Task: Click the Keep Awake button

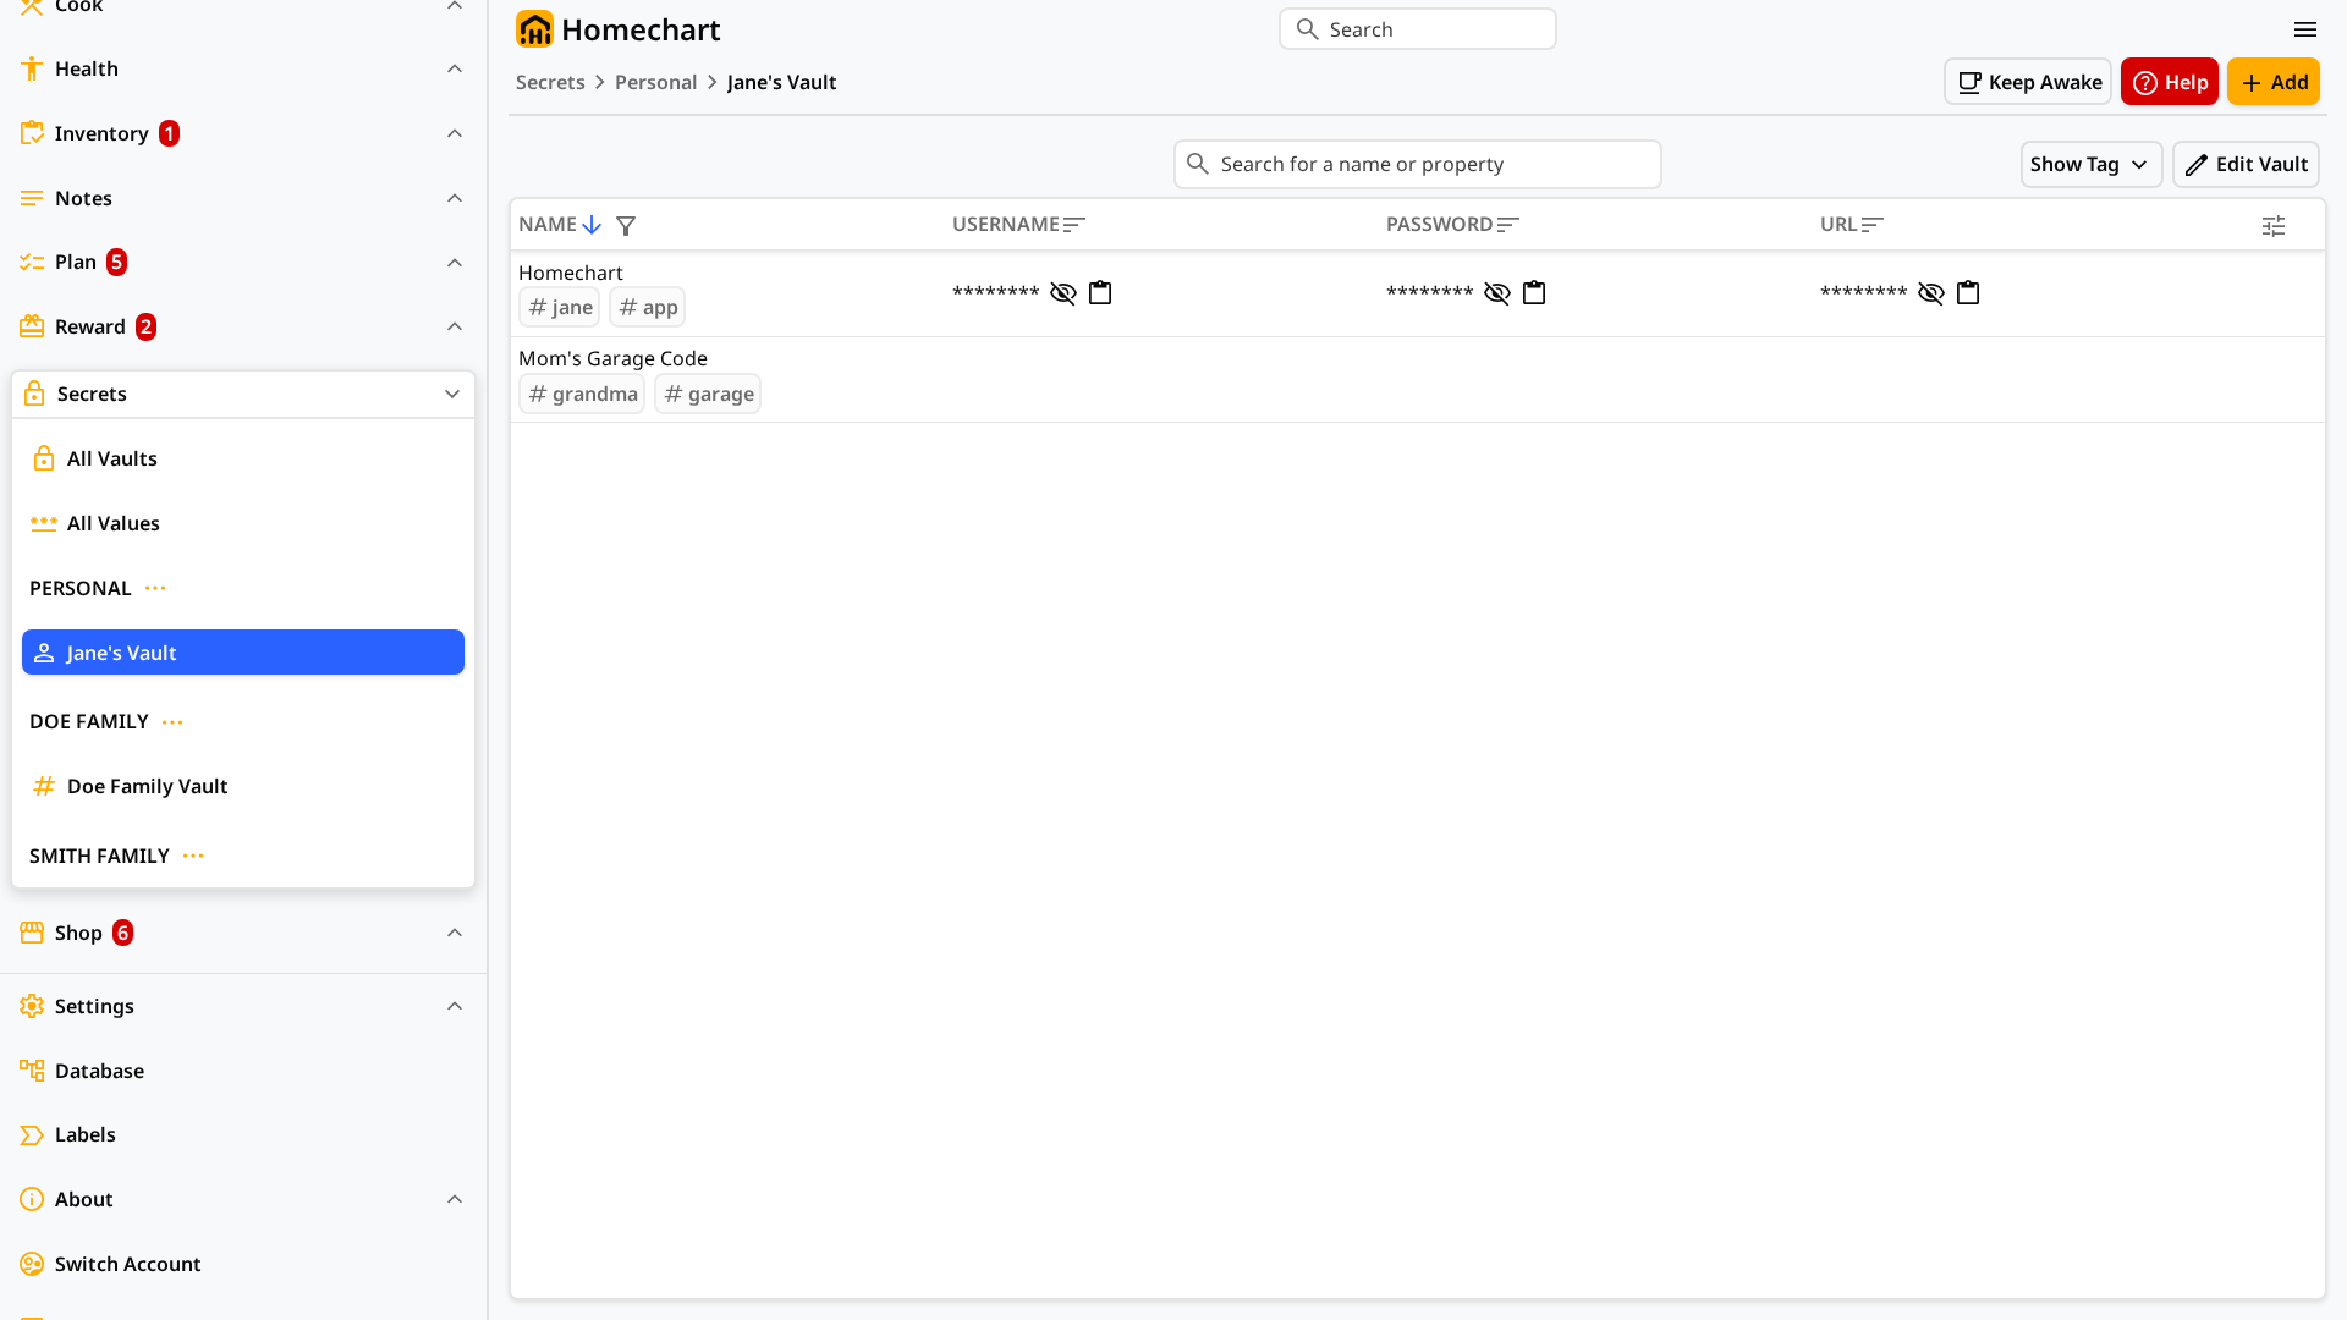Action: (2028, 82)
